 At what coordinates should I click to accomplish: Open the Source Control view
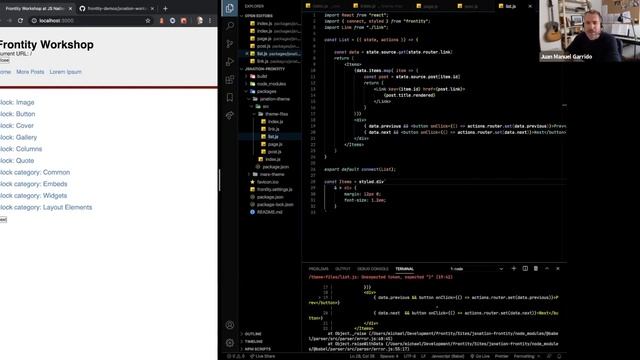pyautogui.click(x=230, y=44)
